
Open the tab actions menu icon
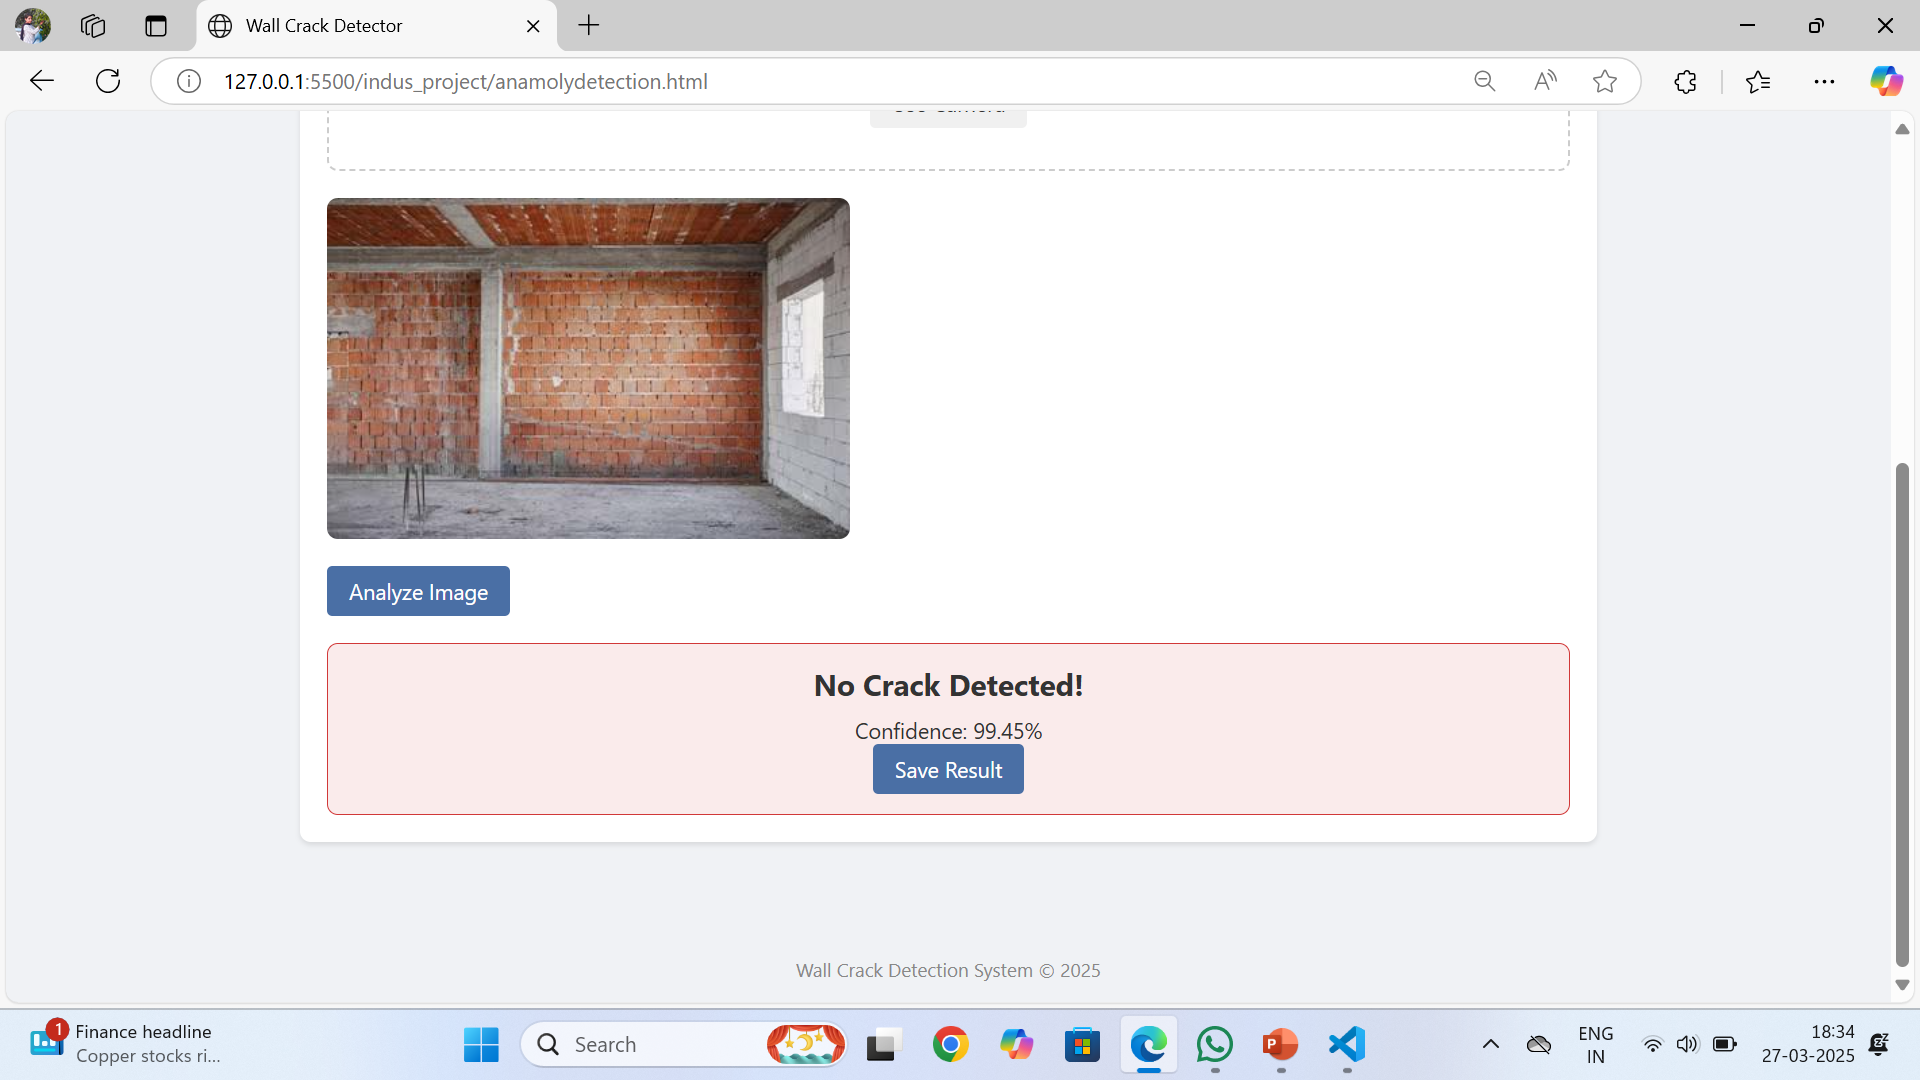(x=155, y=26)
